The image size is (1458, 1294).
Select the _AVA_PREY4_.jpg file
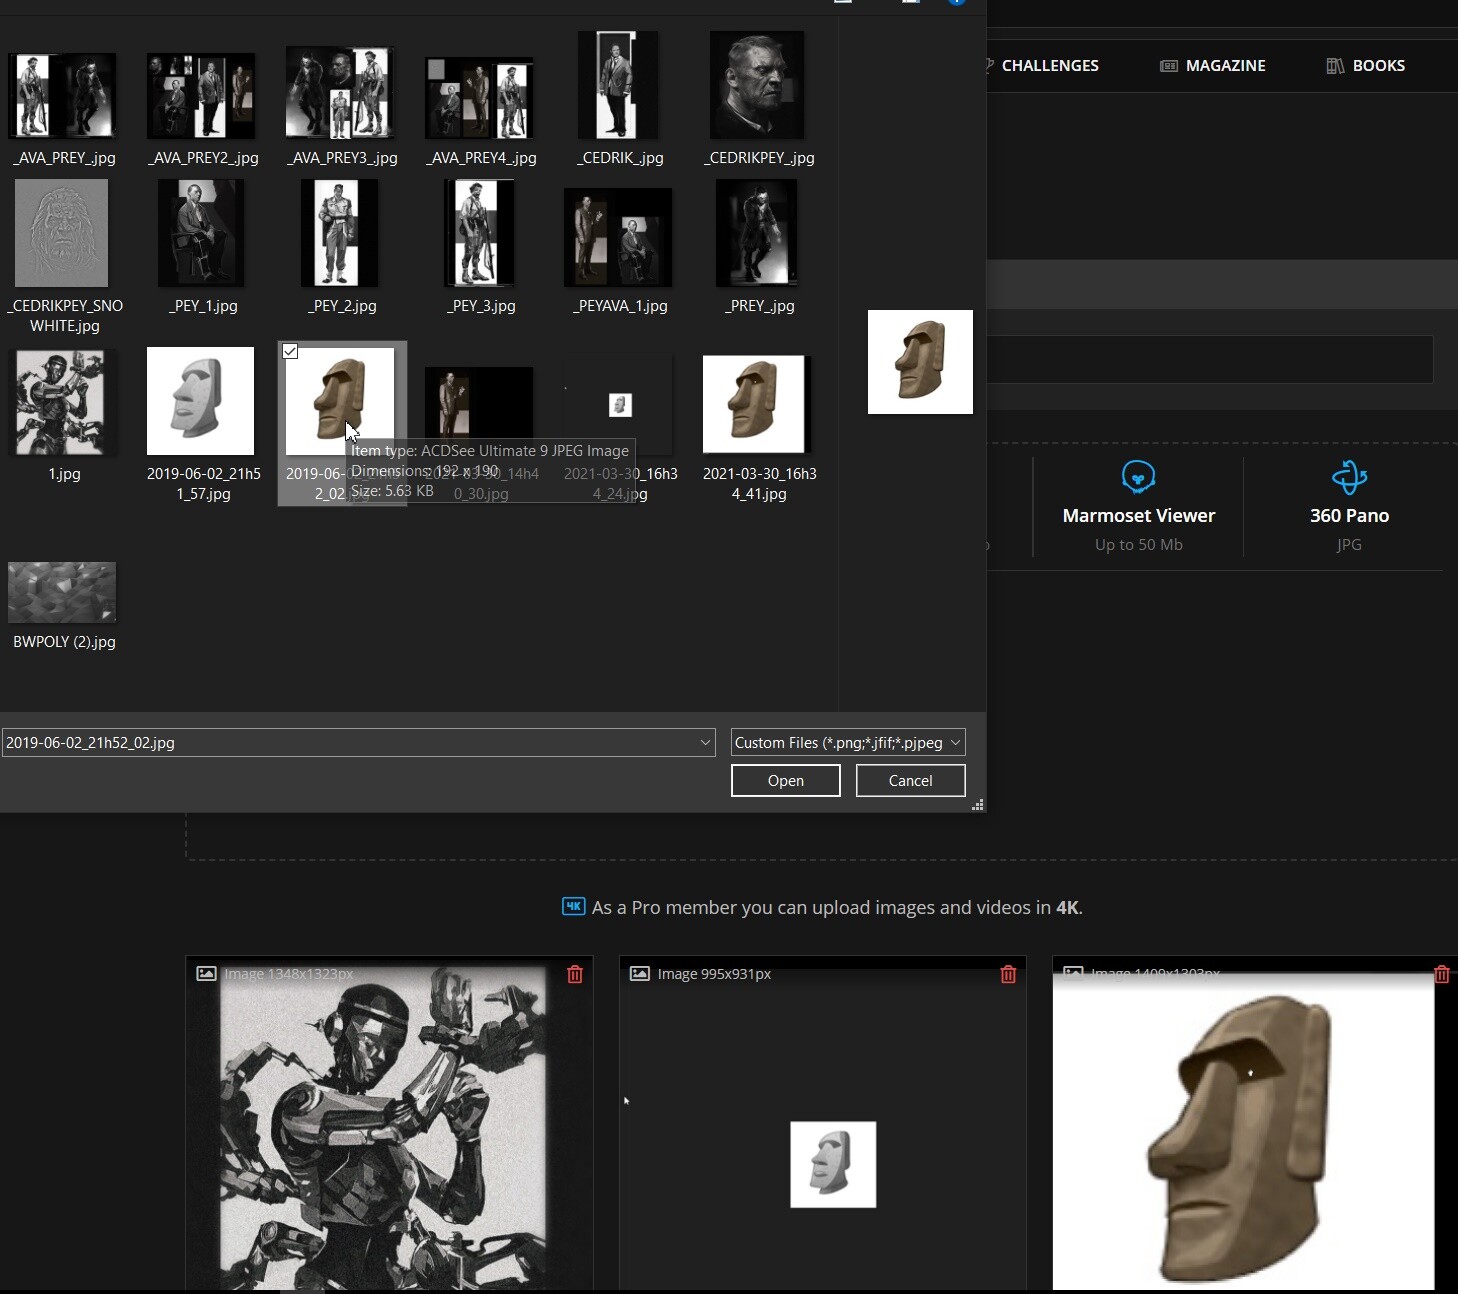[x=479, y=98]
